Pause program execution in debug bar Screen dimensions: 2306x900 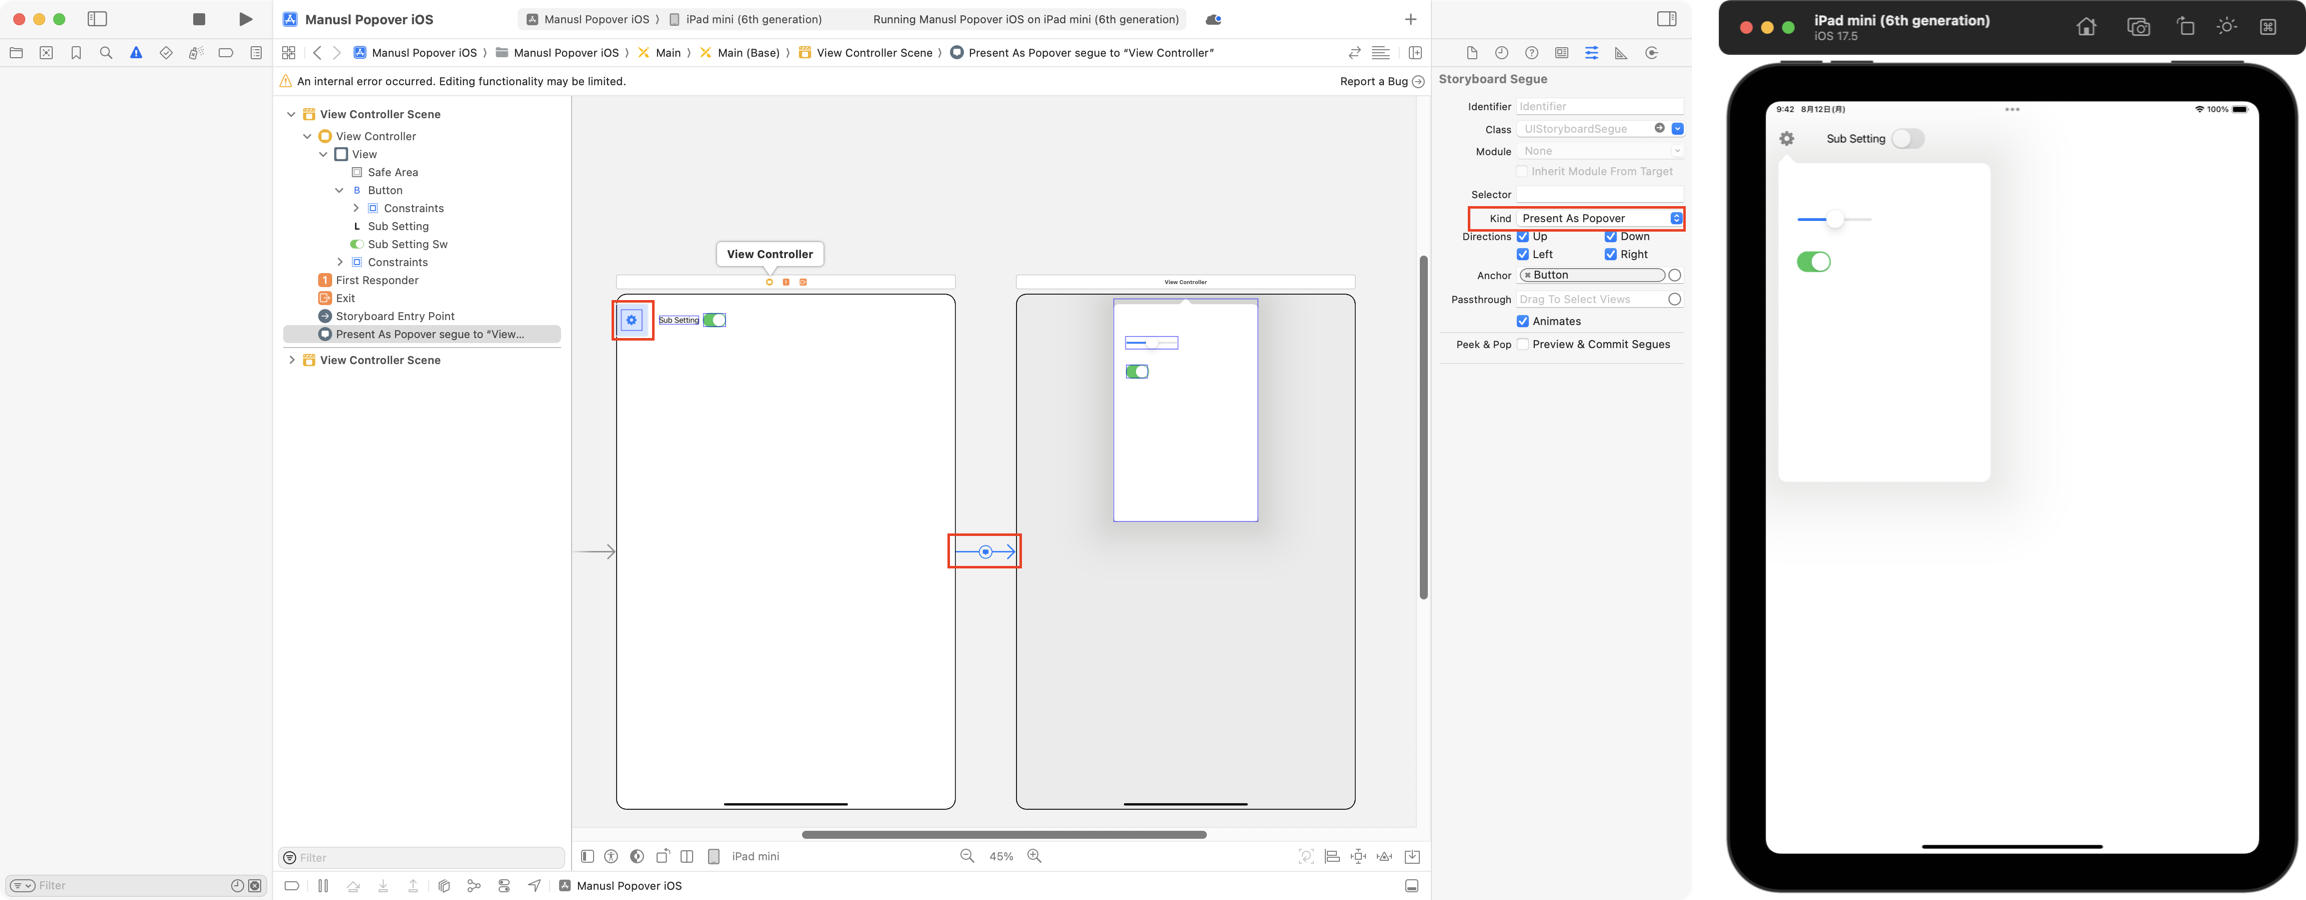[323, 886]
